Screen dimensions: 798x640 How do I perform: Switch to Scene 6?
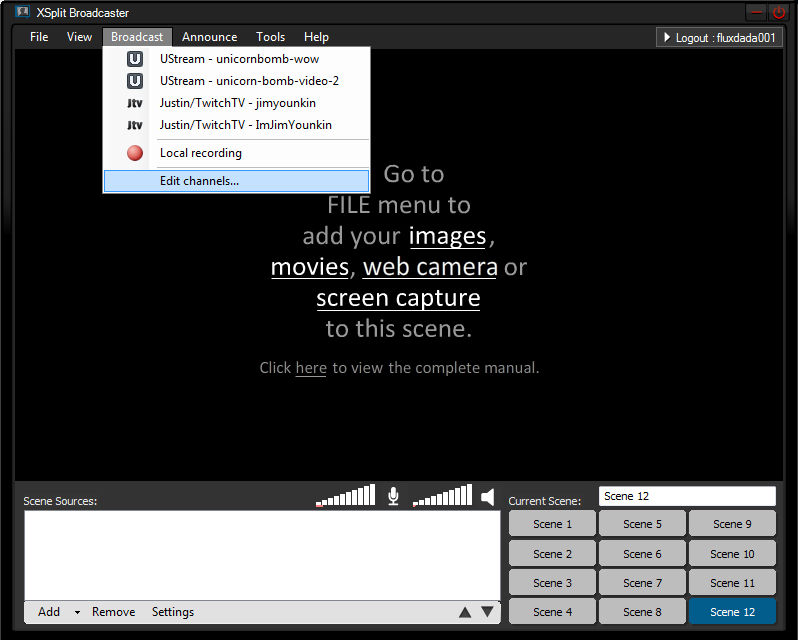coord(642,554)
